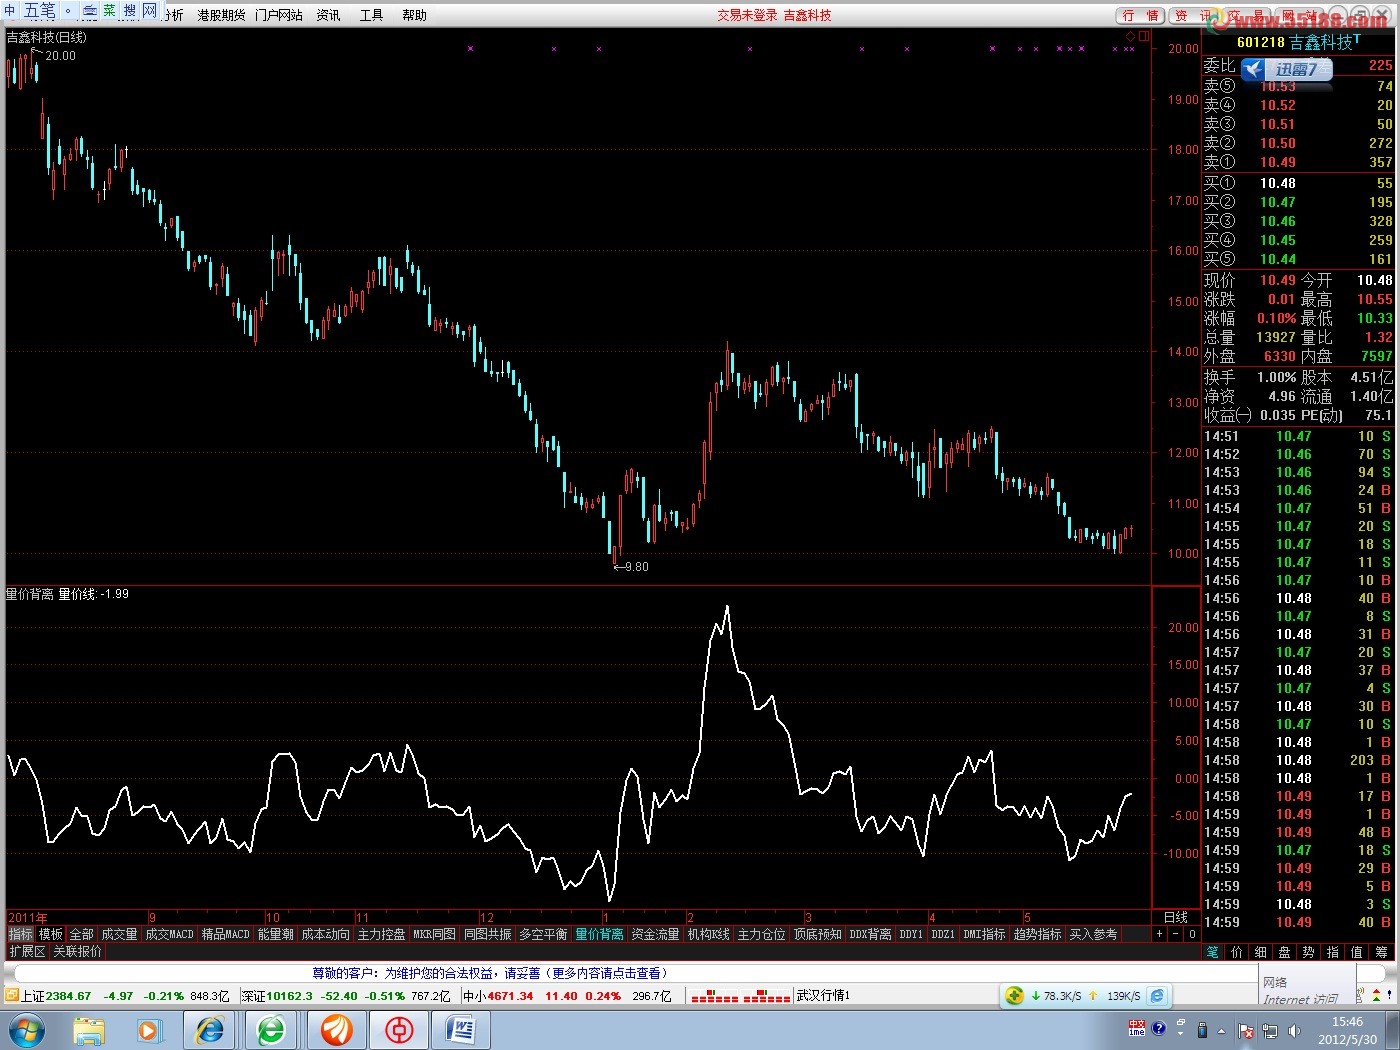This screenshot has height=1050, width=1400.
Task: Open the 工具 menu
Action: pyautogui.click(x=371, y=15)
